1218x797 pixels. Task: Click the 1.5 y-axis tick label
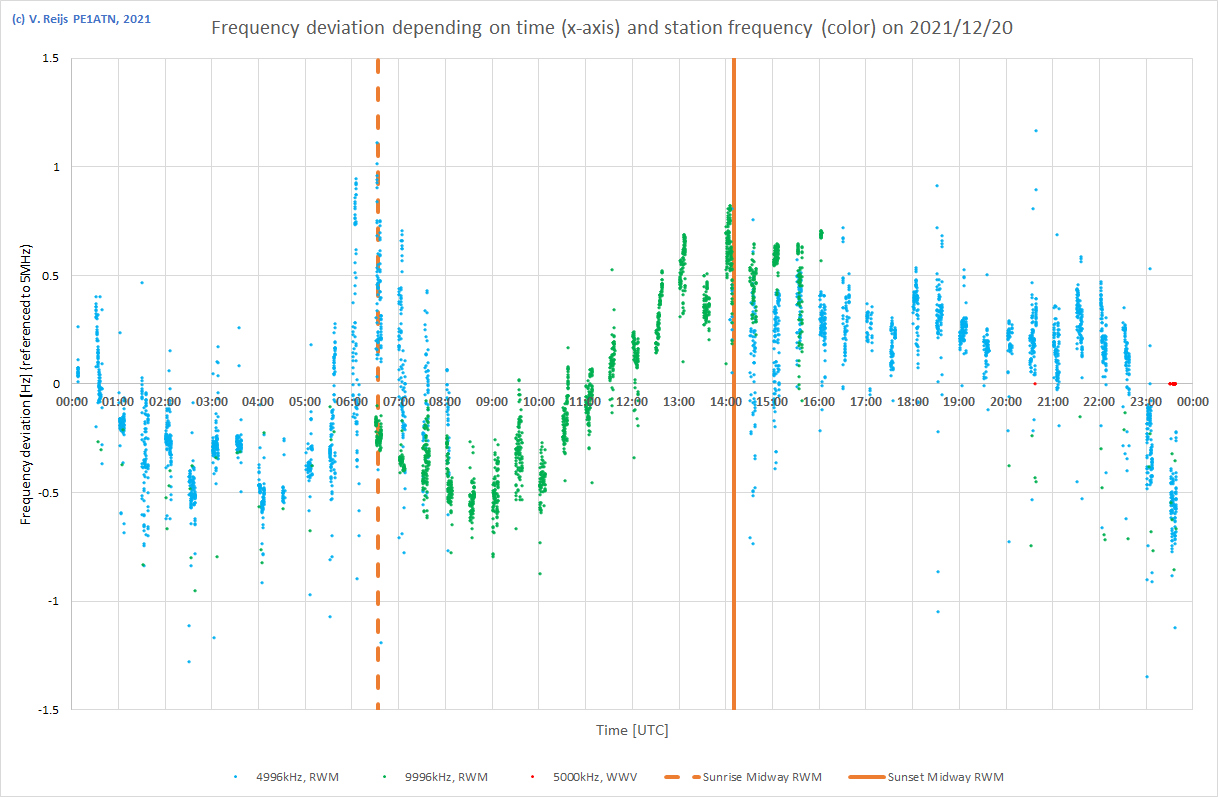[50, 58]
